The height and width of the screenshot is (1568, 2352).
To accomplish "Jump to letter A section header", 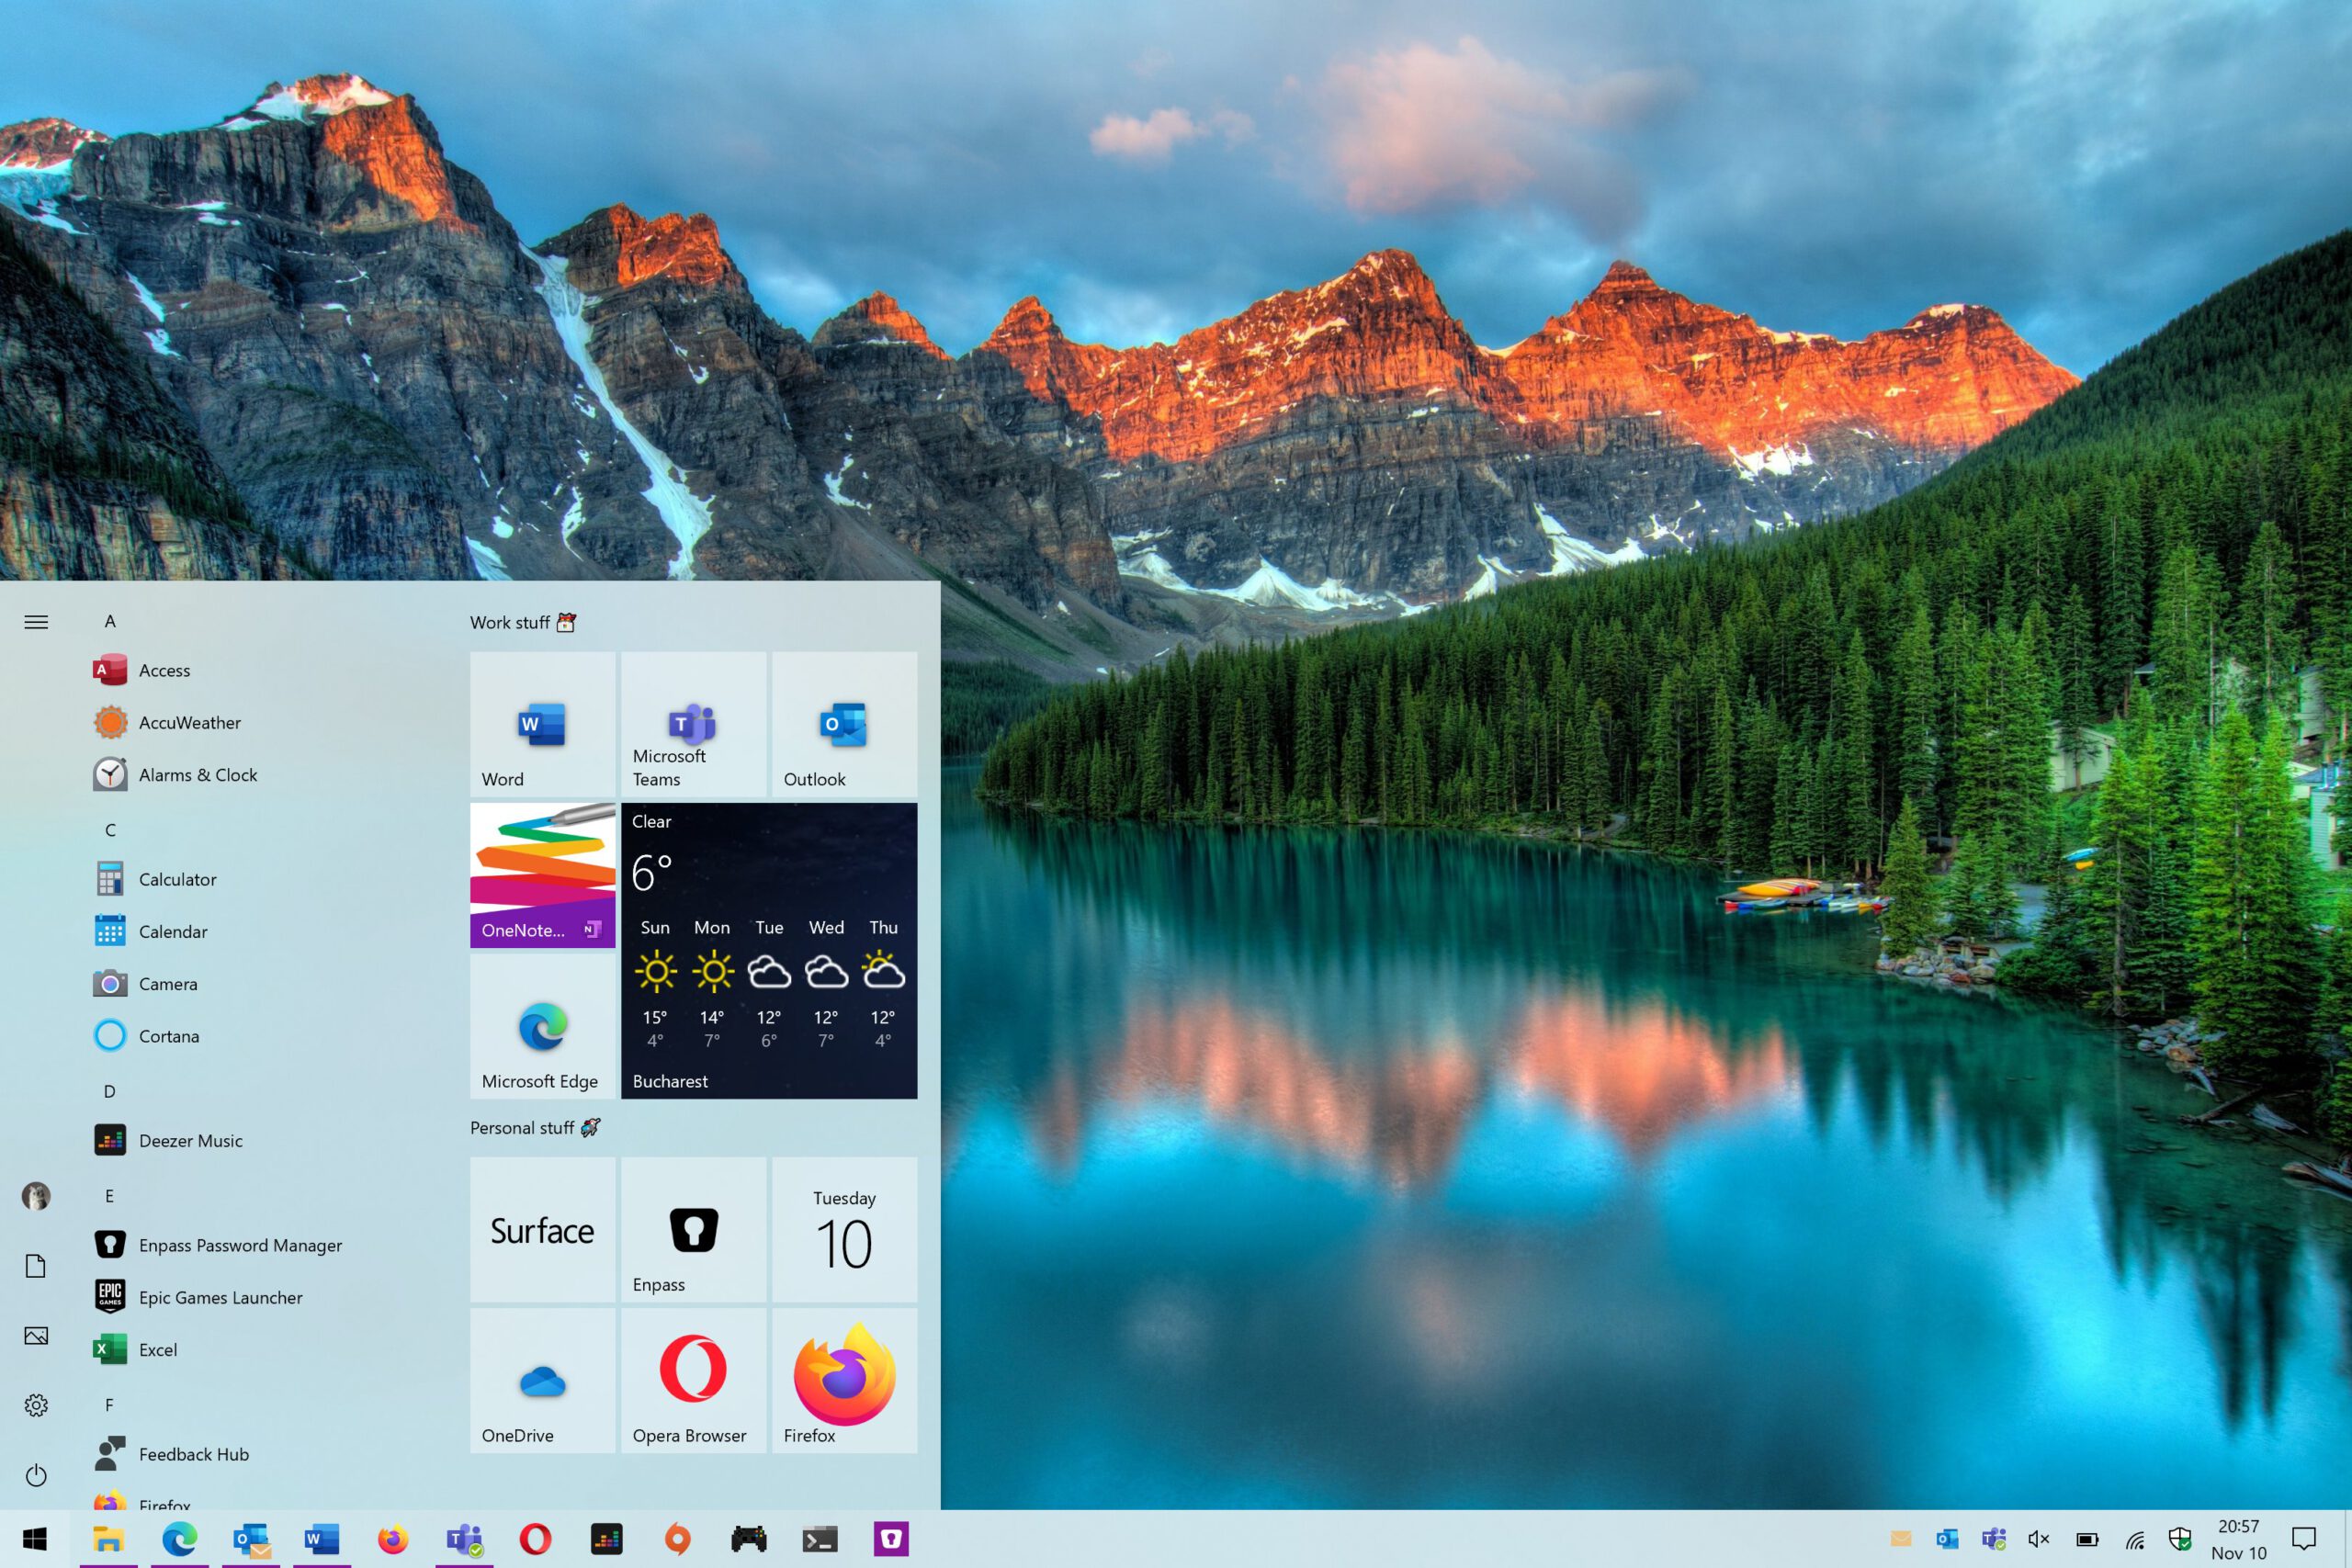I will click(x=110, y=621).
